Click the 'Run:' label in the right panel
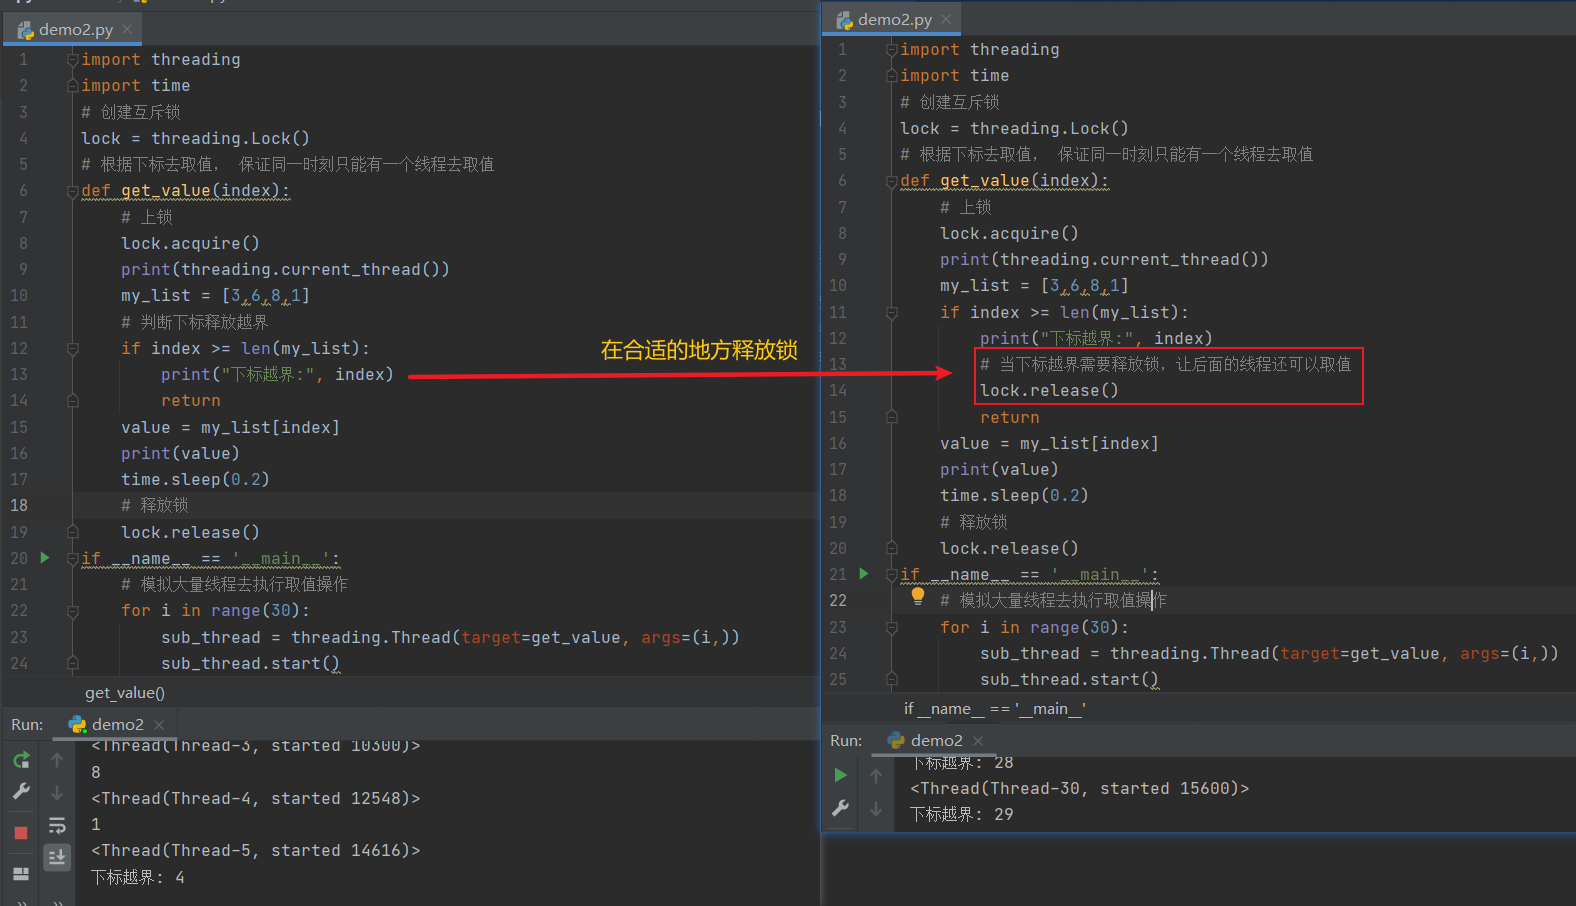The width and height of the screenshot is (1576, 906). (x=846, y=740)
